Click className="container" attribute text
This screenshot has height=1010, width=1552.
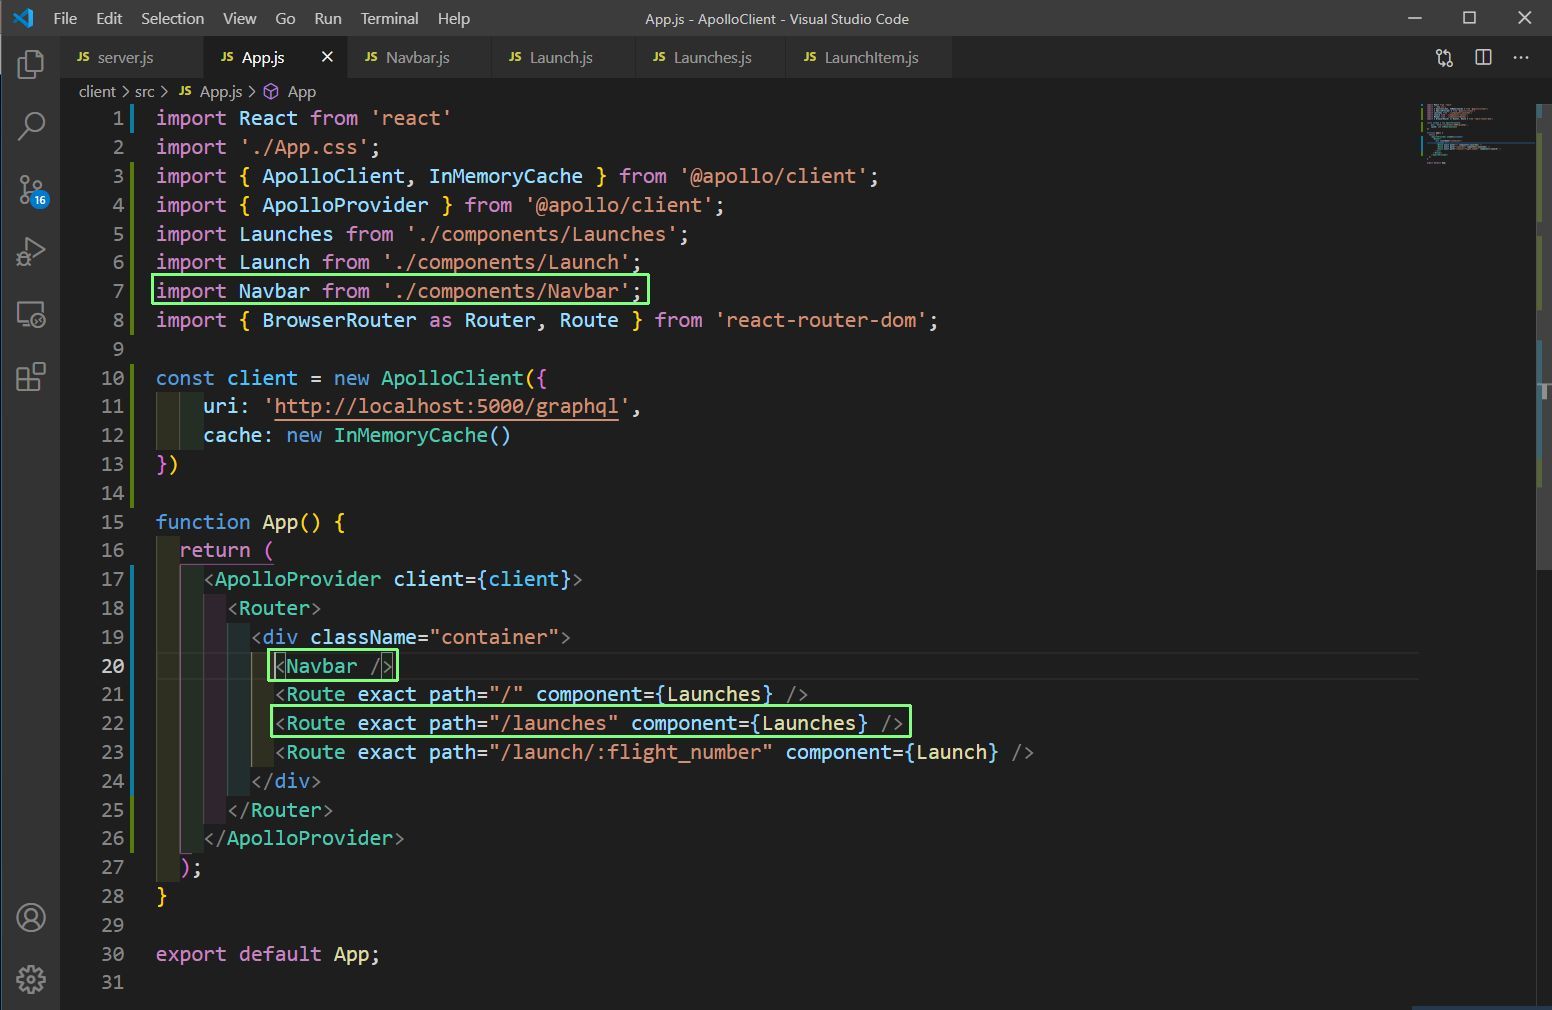(x=434, y=637)
